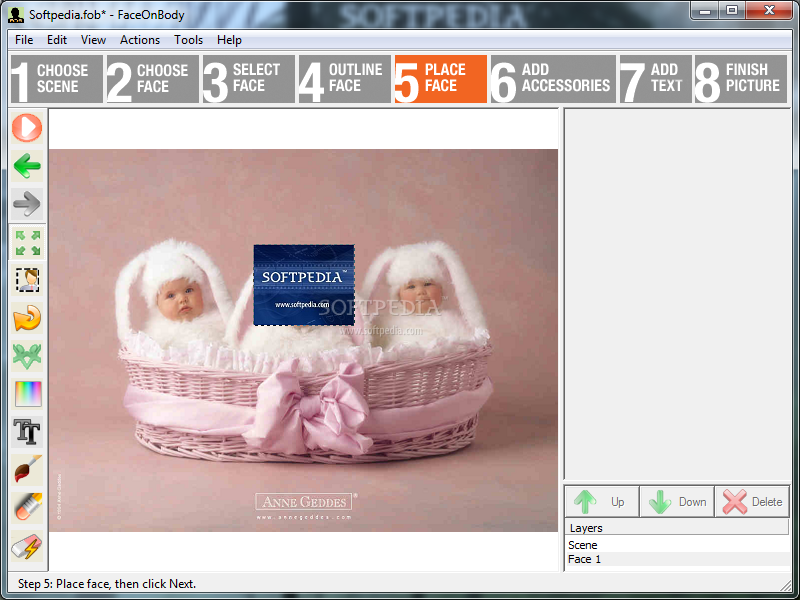Delete the selected layer

point(752,502)
